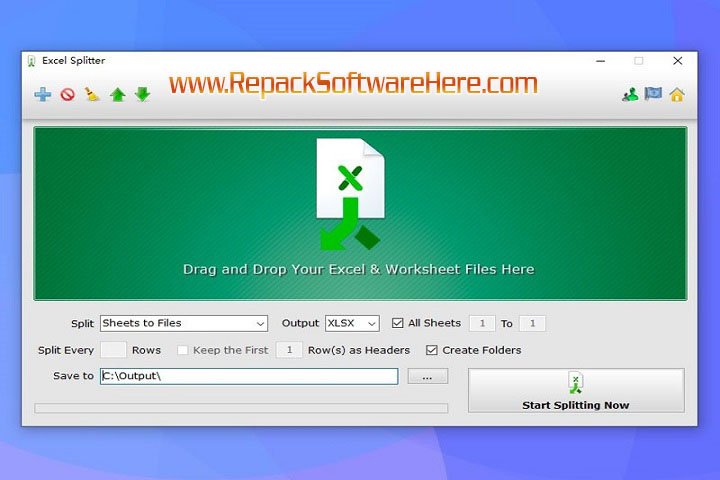Close the Excel Splitter window
The width and height of the screenshot is (720, 480).
click(x=677, y=61)
